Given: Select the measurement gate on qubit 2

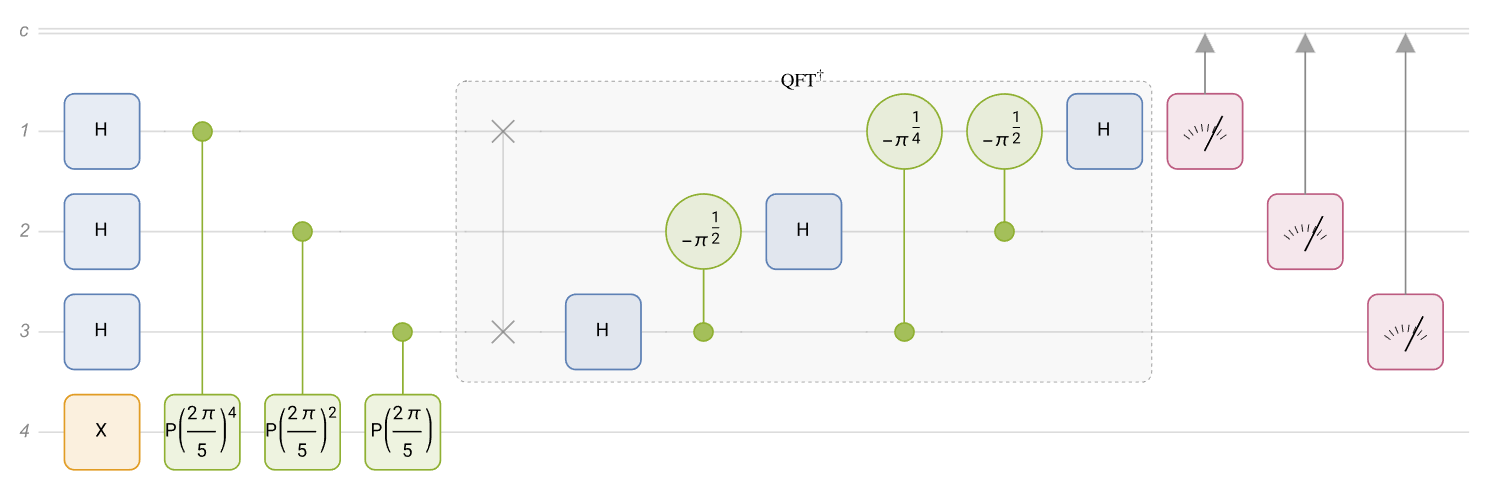Looking at the screenshot, I should tap(1305, 231).
